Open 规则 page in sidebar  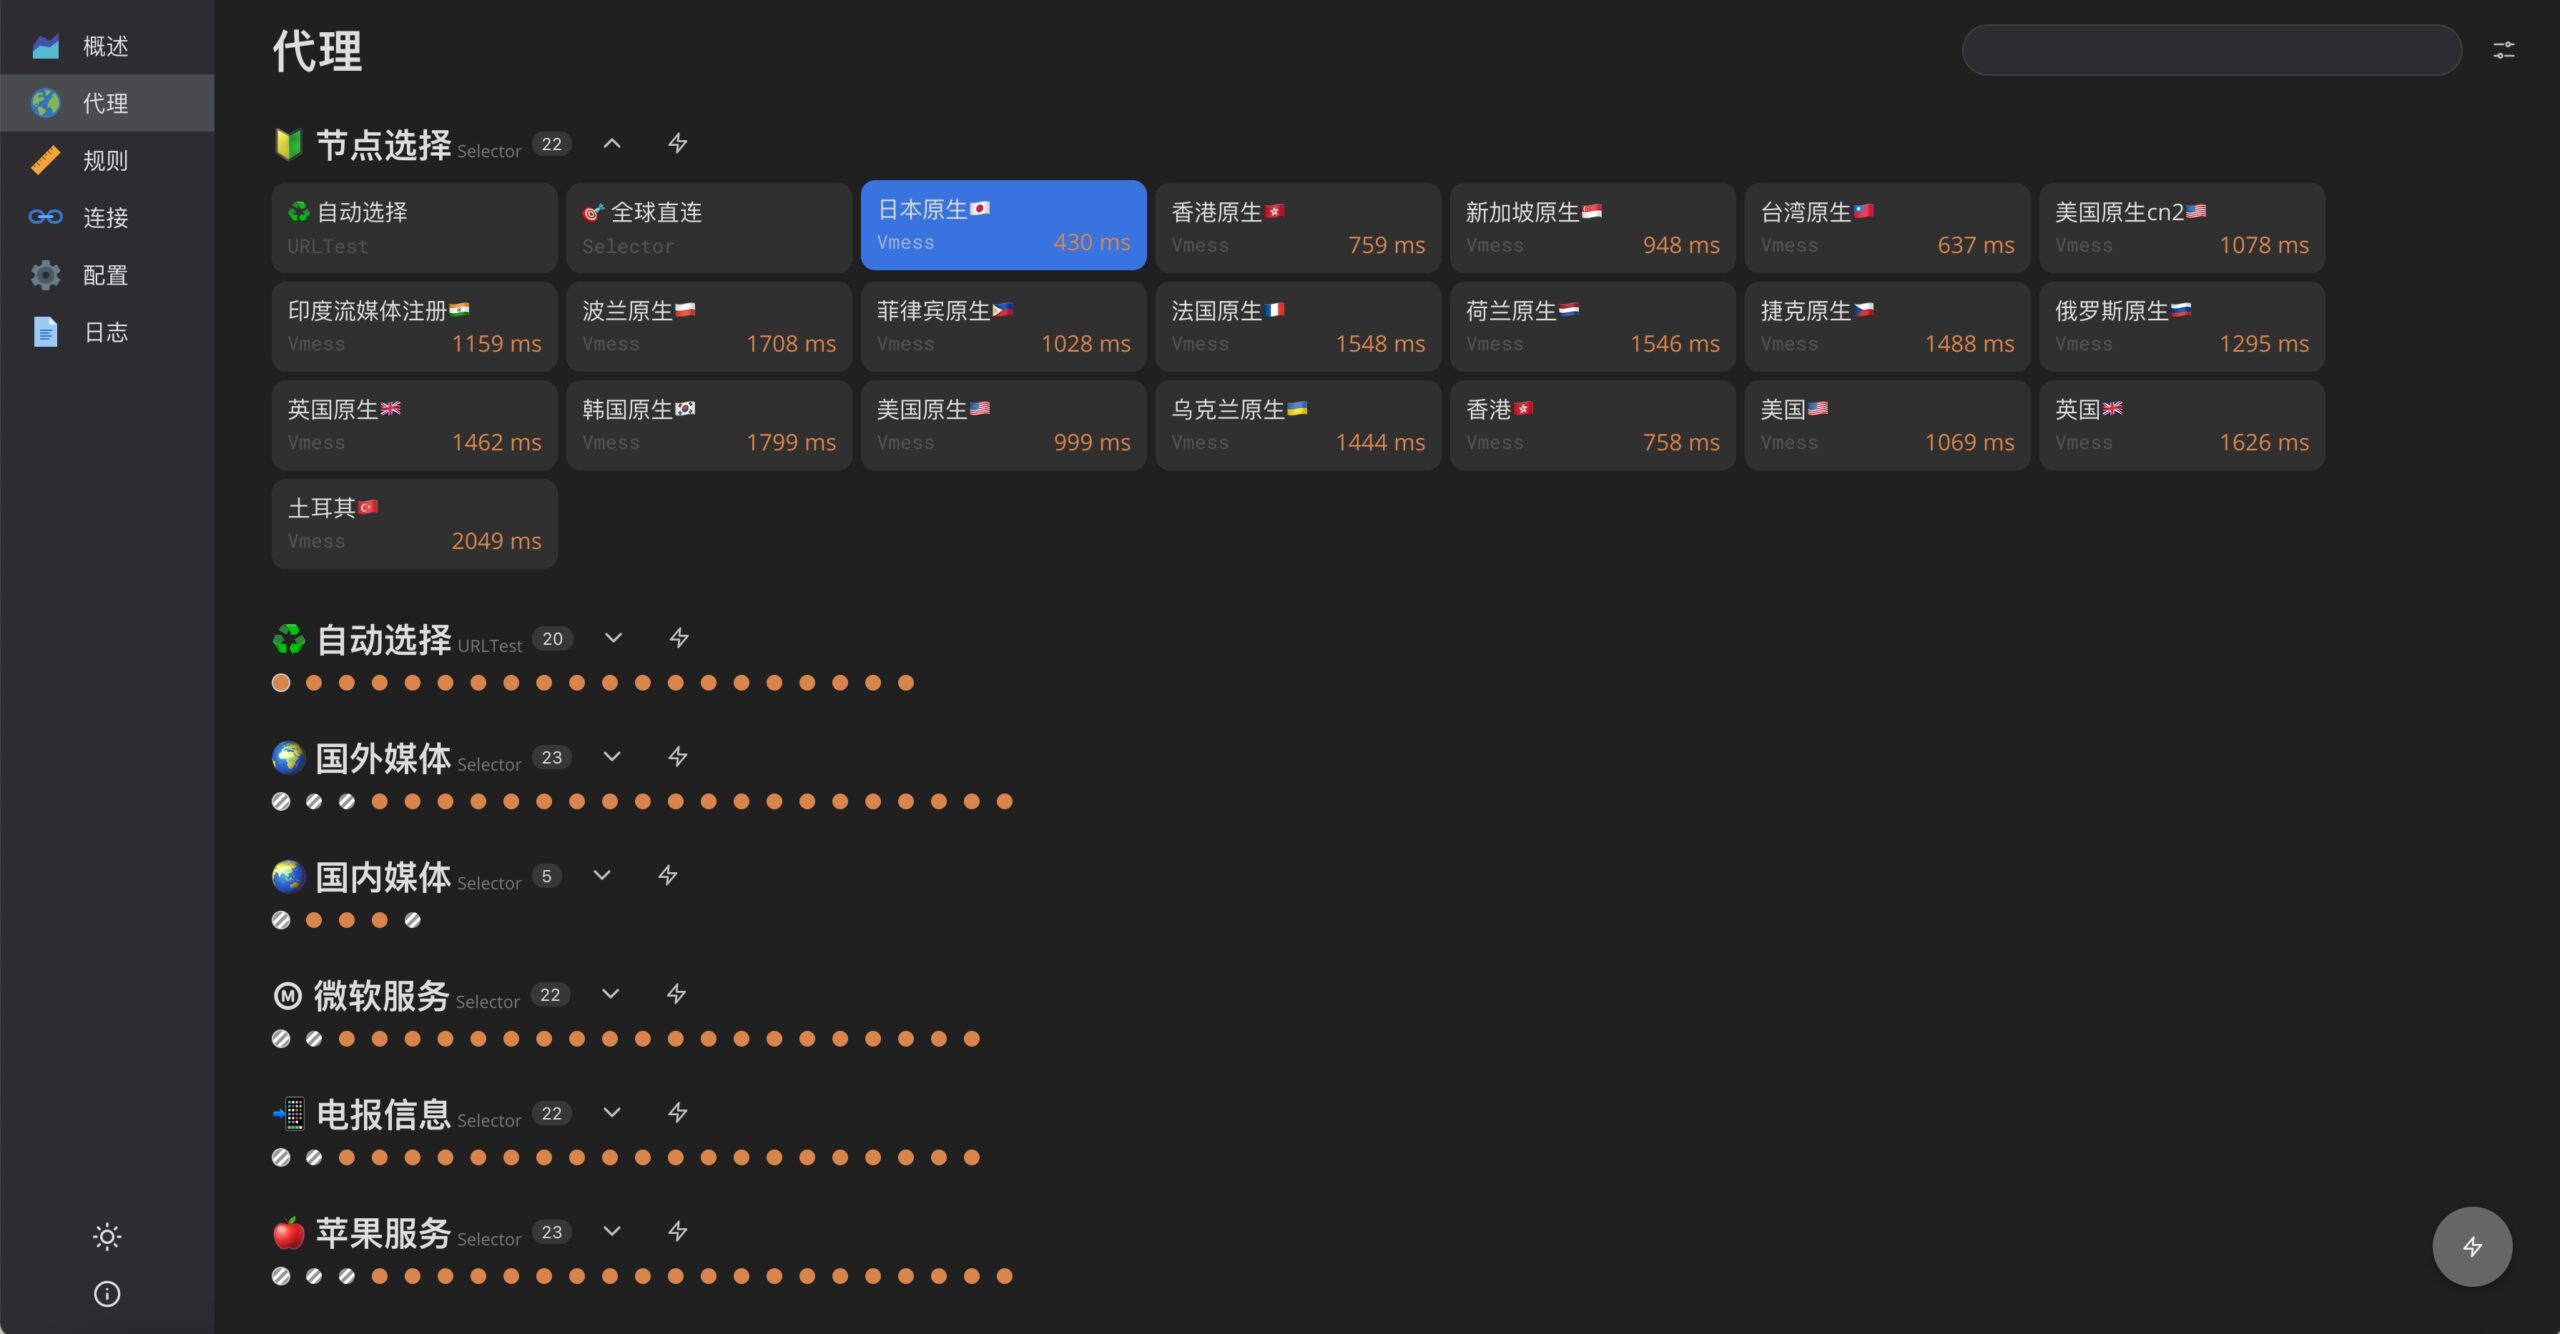105,160
